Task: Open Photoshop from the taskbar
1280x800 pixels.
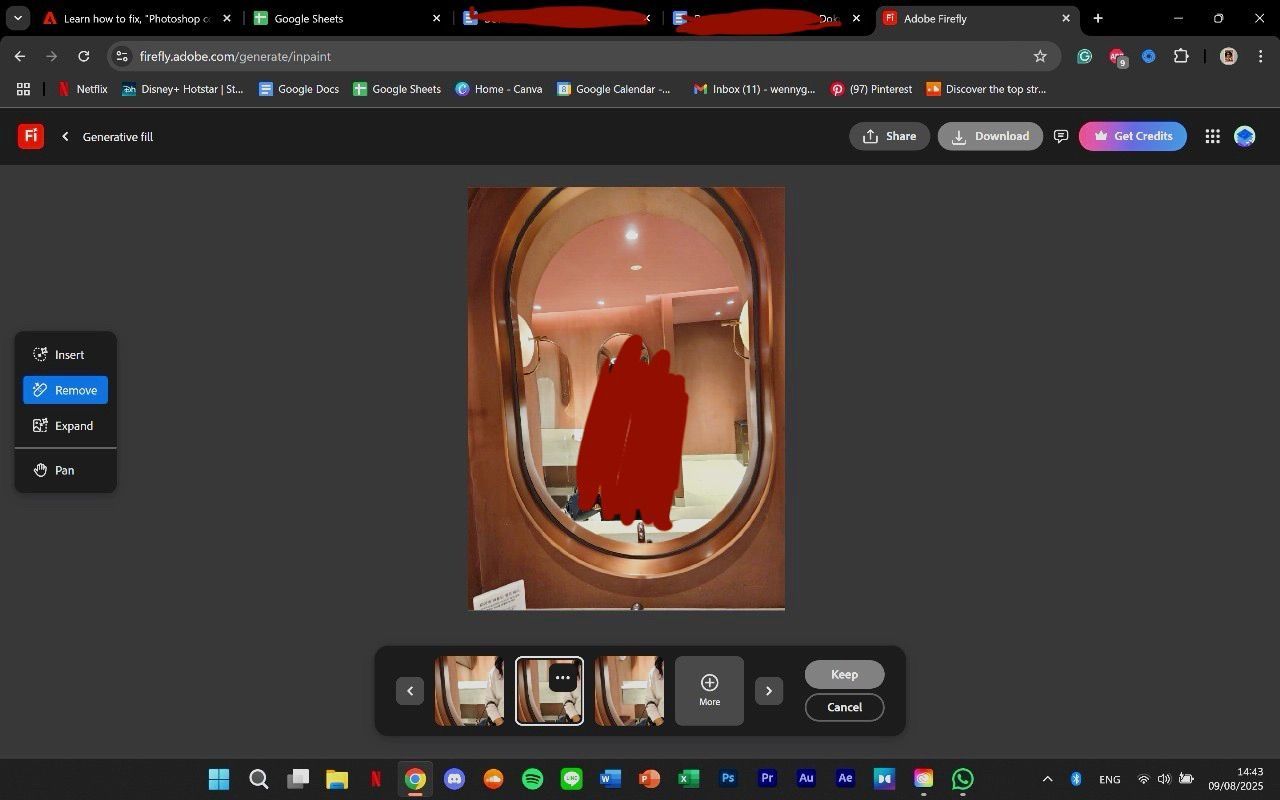Action: point(728,779)
